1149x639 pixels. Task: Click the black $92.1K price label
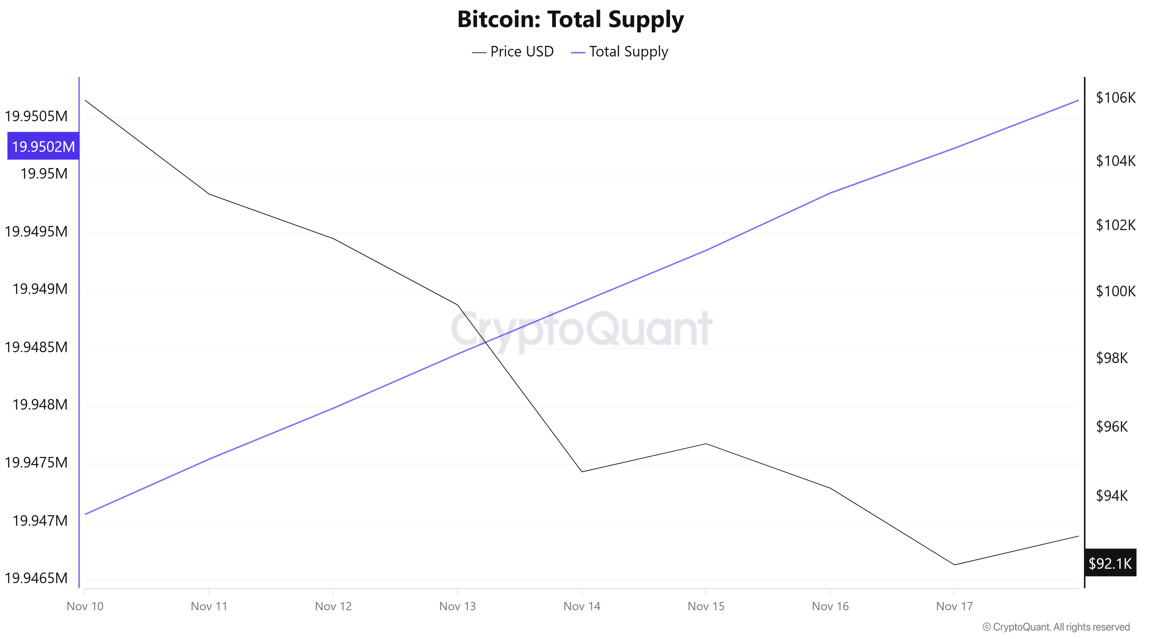1109,564
